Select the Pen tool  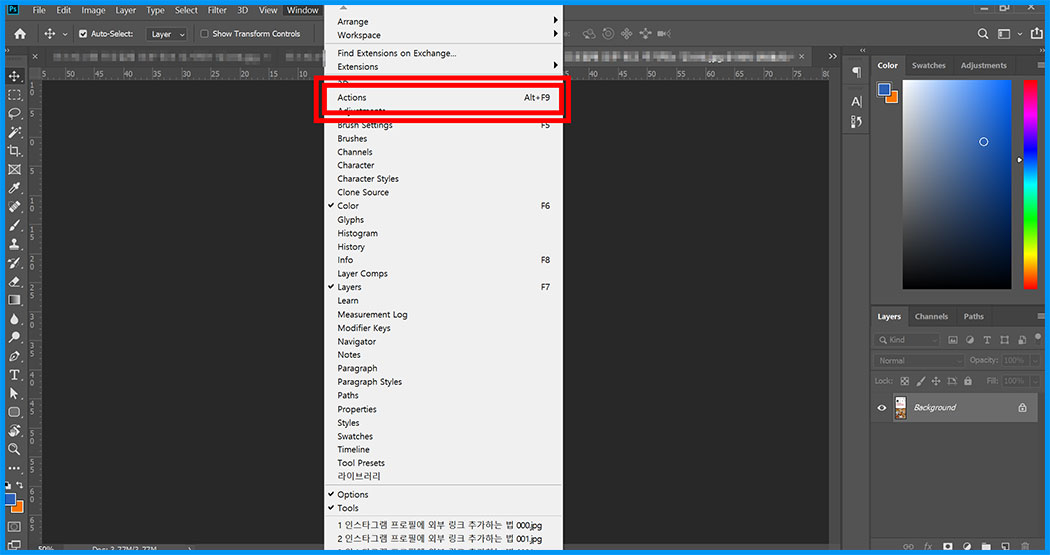[x=14, y=356]
